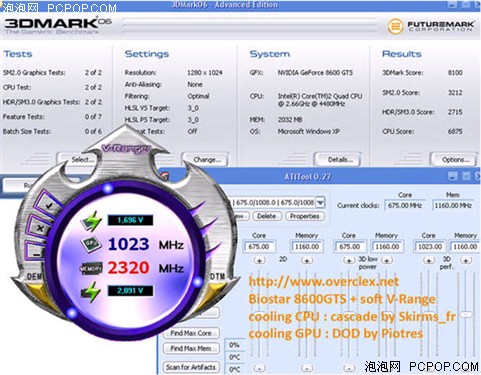The width and height of the screenshot is (481, 375).
Task: Click Scan for Artifacts in ATITool
Action: (x=191, y=367)
